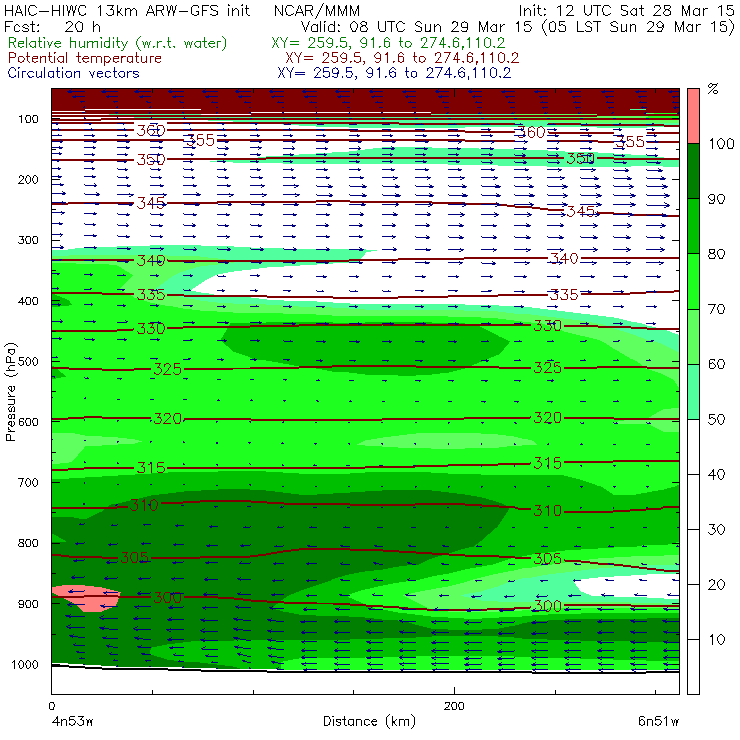
Task: Click the green 'Relative humidity (w.r.t. water)' legend
Action: pos(118,43)
